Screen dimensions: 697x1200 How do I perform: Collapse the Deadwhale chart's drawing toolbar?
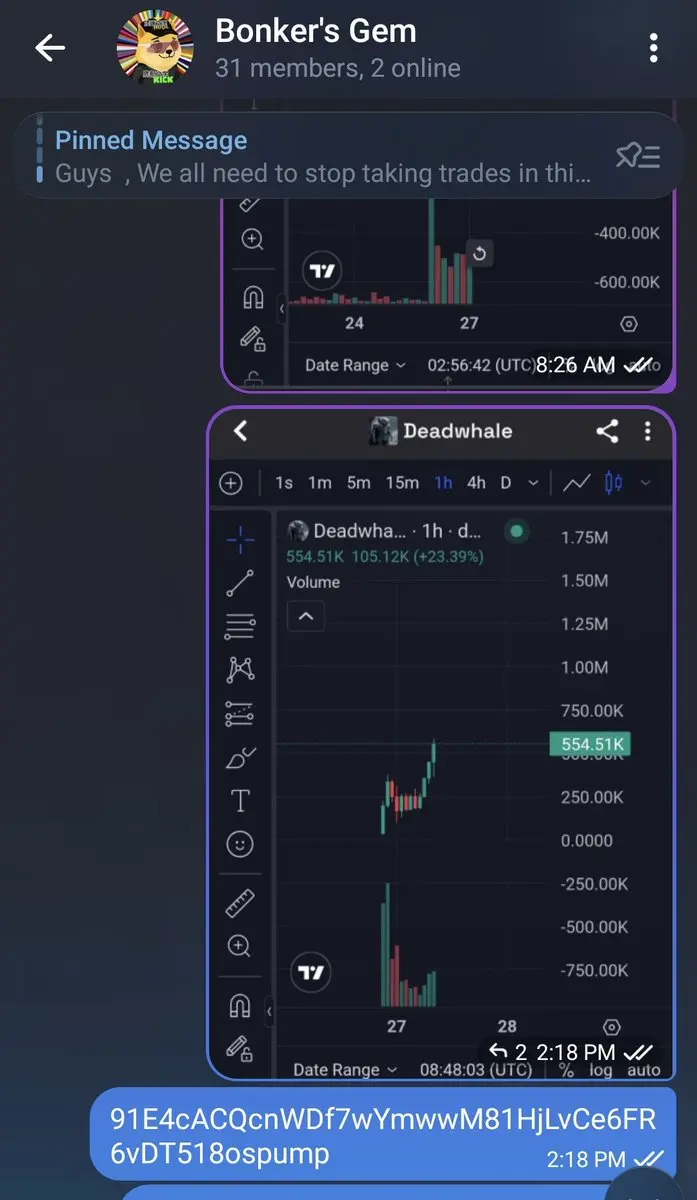269,1013
